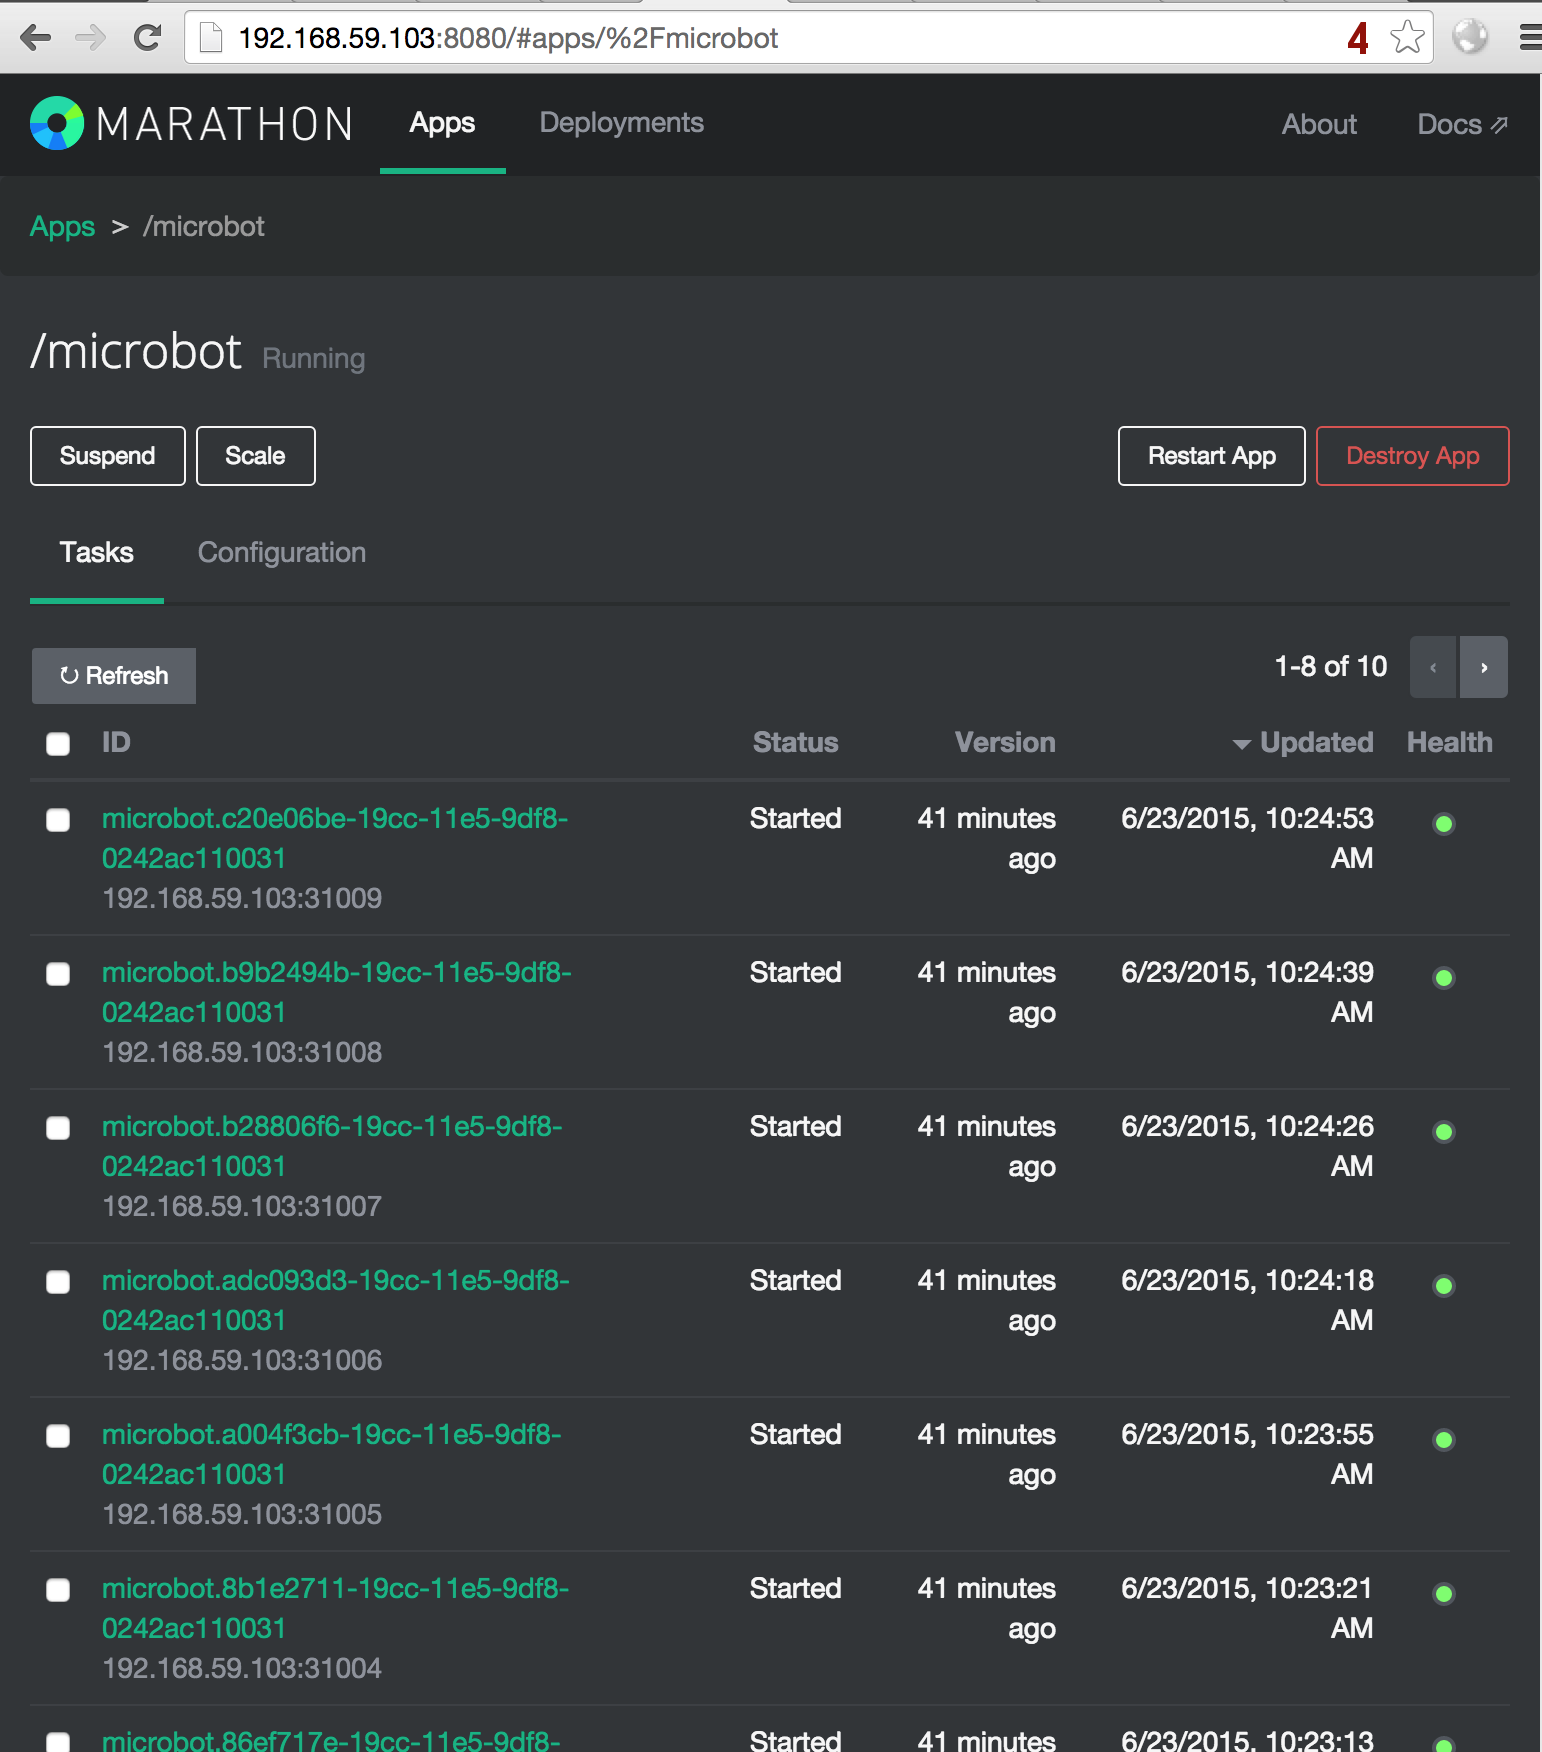Click the Destroy App button
Viewport: 1542px width, 1752px height.
click(x=1412, y=456)
